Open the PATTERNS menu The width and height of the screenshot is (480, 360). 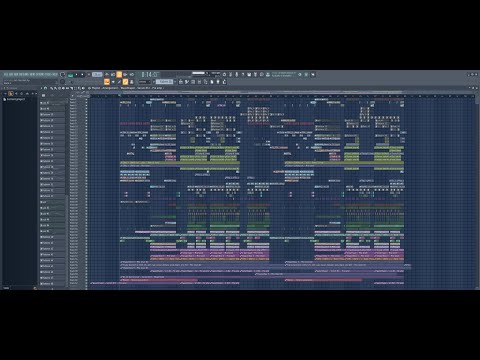pyautogui.click(x=24, y=75)
